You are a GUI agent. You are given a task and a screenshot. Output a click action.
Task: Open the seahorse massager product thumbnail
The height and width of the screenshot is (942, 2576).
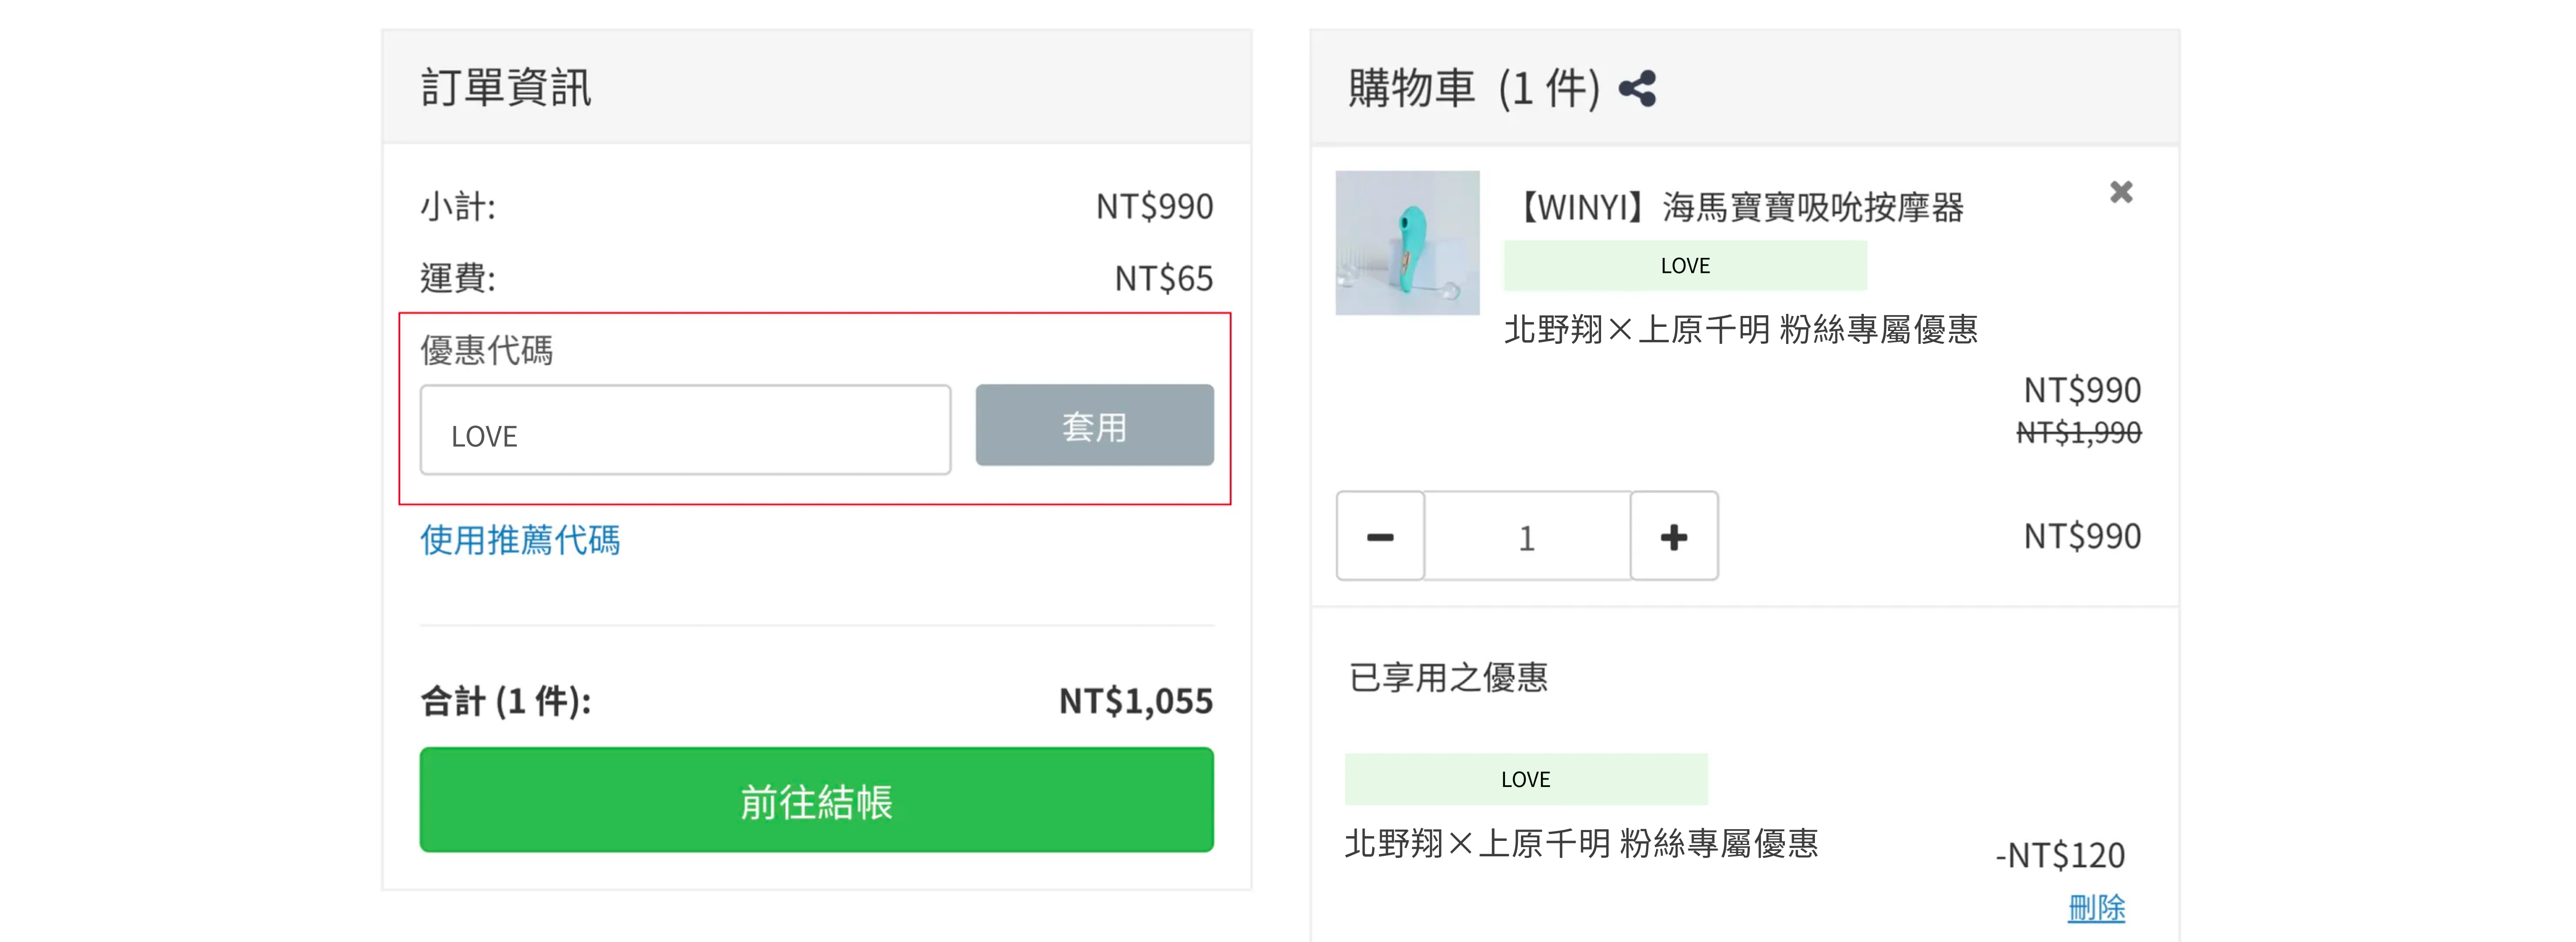pos(1407,243)
